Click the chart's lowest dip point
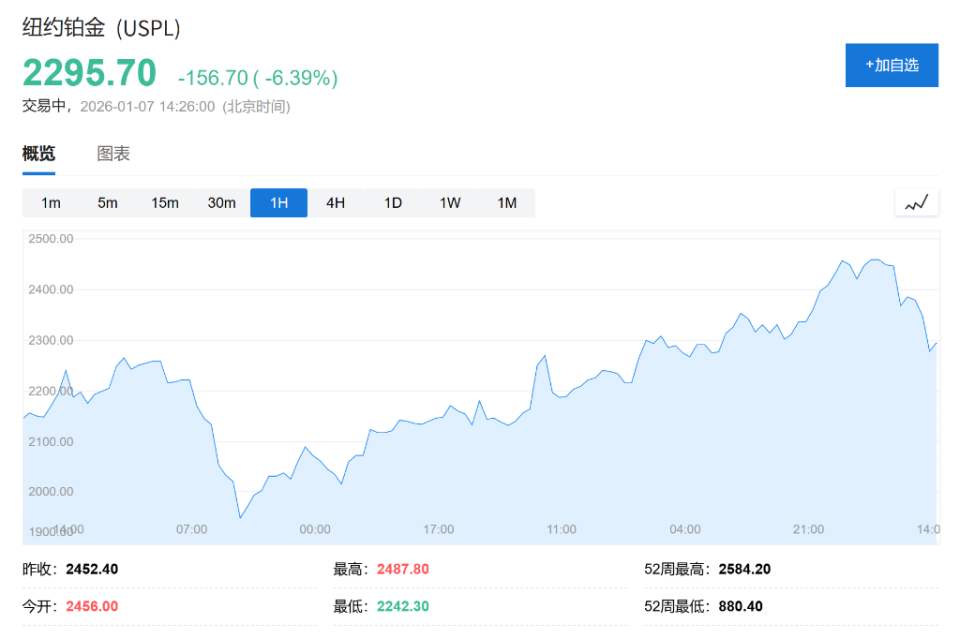Viewport: 960px width, 638px height. [240, 517]
